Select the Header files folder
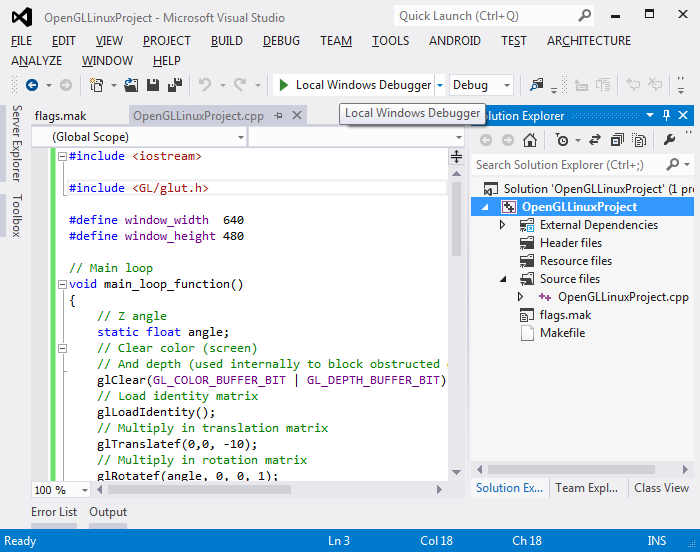This screenshot has height=552, width=700. coord(571,243)
